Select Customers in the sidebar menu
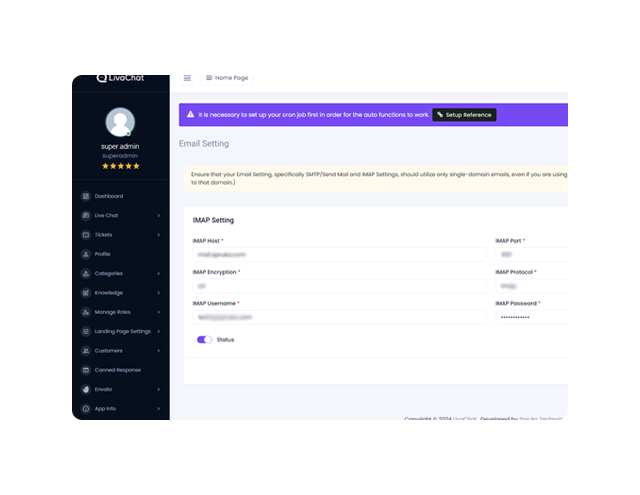Image resolution: width=640 pixels, height=495 pixels. pyautogui.click(x=109, y=351)
